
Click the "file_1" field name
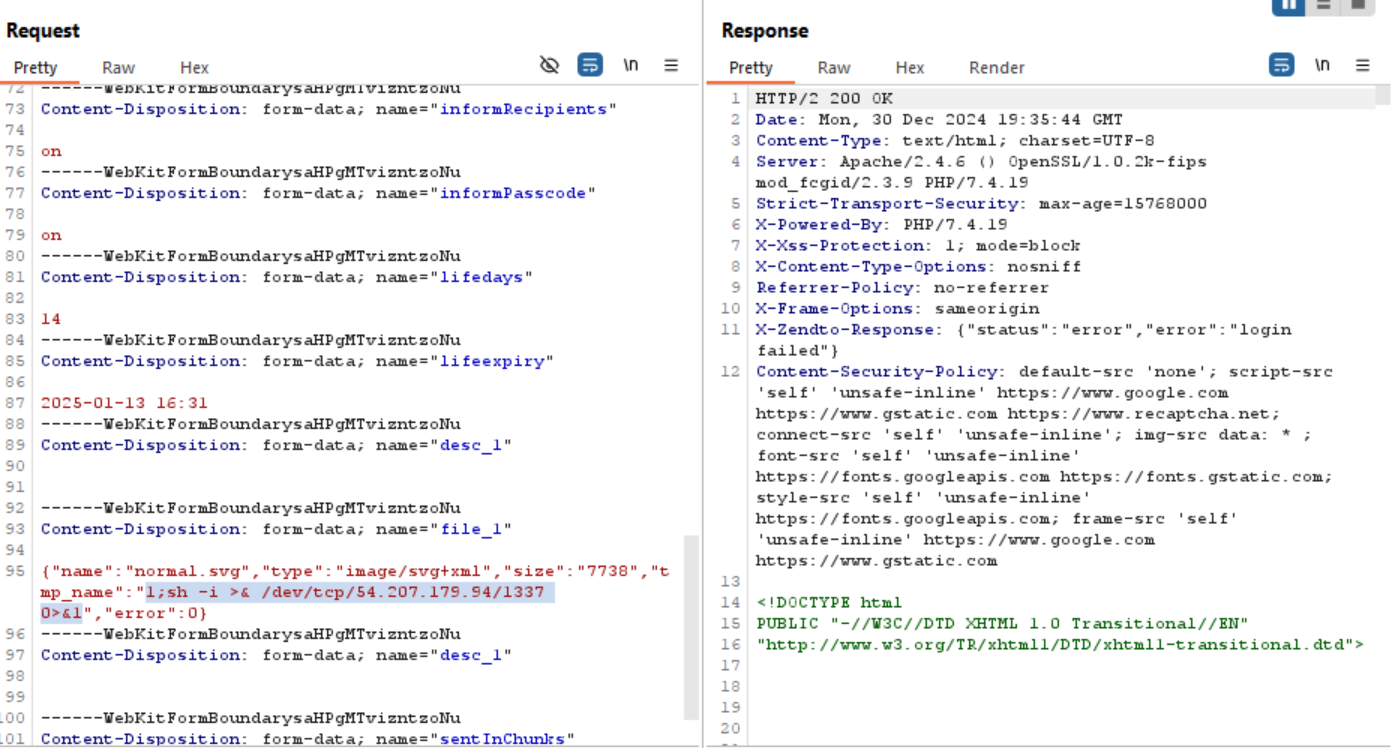[471, 529]
